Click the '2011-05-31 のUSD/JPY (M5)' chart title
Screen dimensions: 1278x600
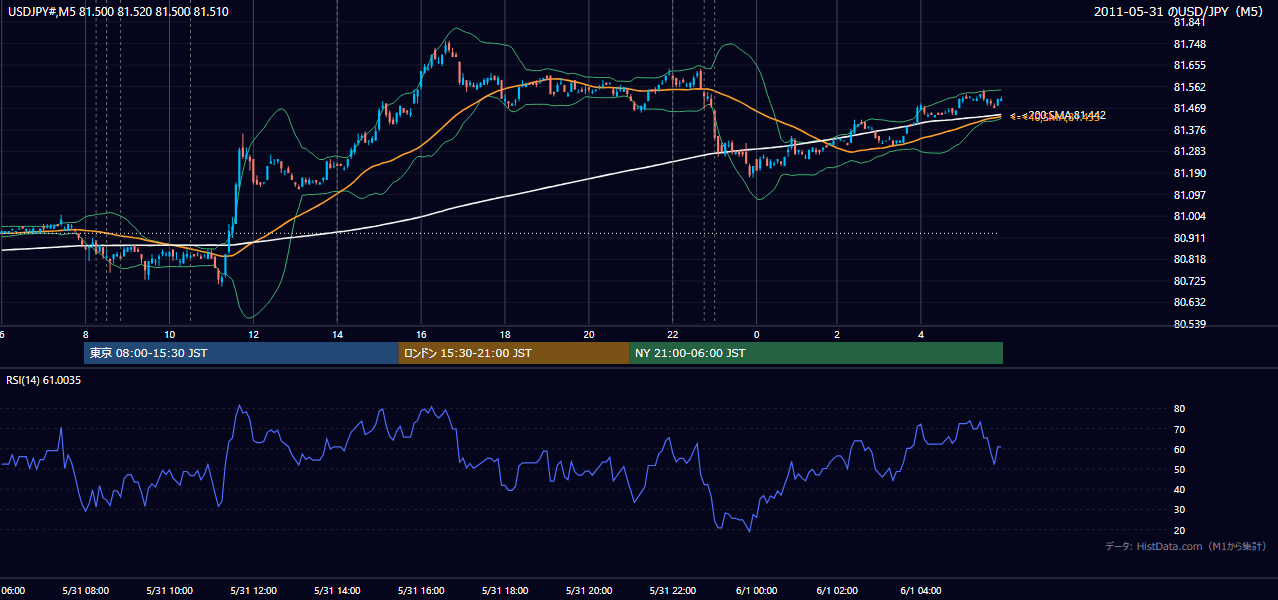point(1180,12)
